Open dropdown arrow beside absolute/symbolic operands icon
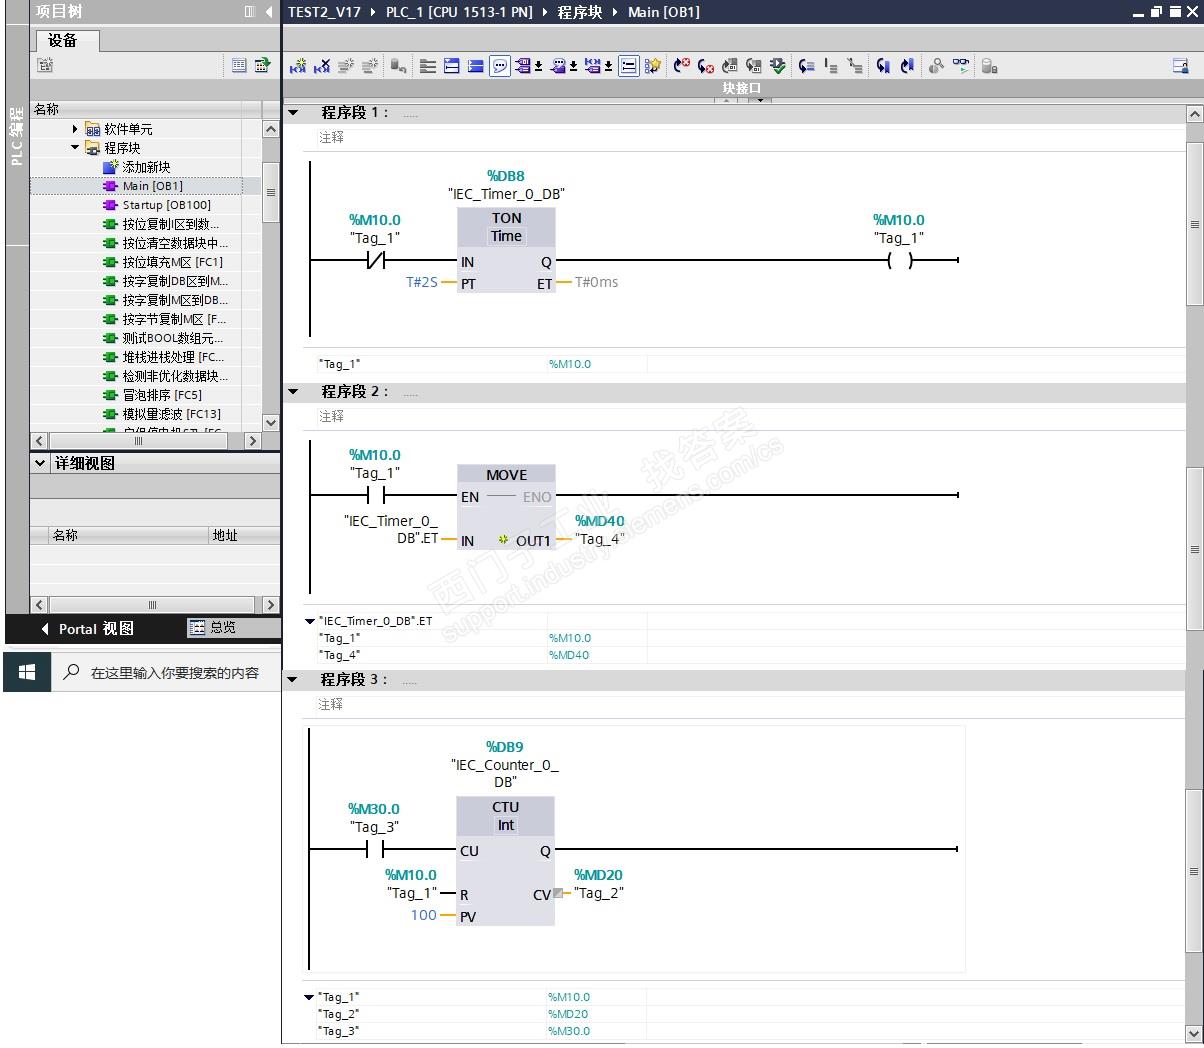Image resolution: width=1204 pixels, height=1048 pixels. pyautogui.click(x=538, y=67)
